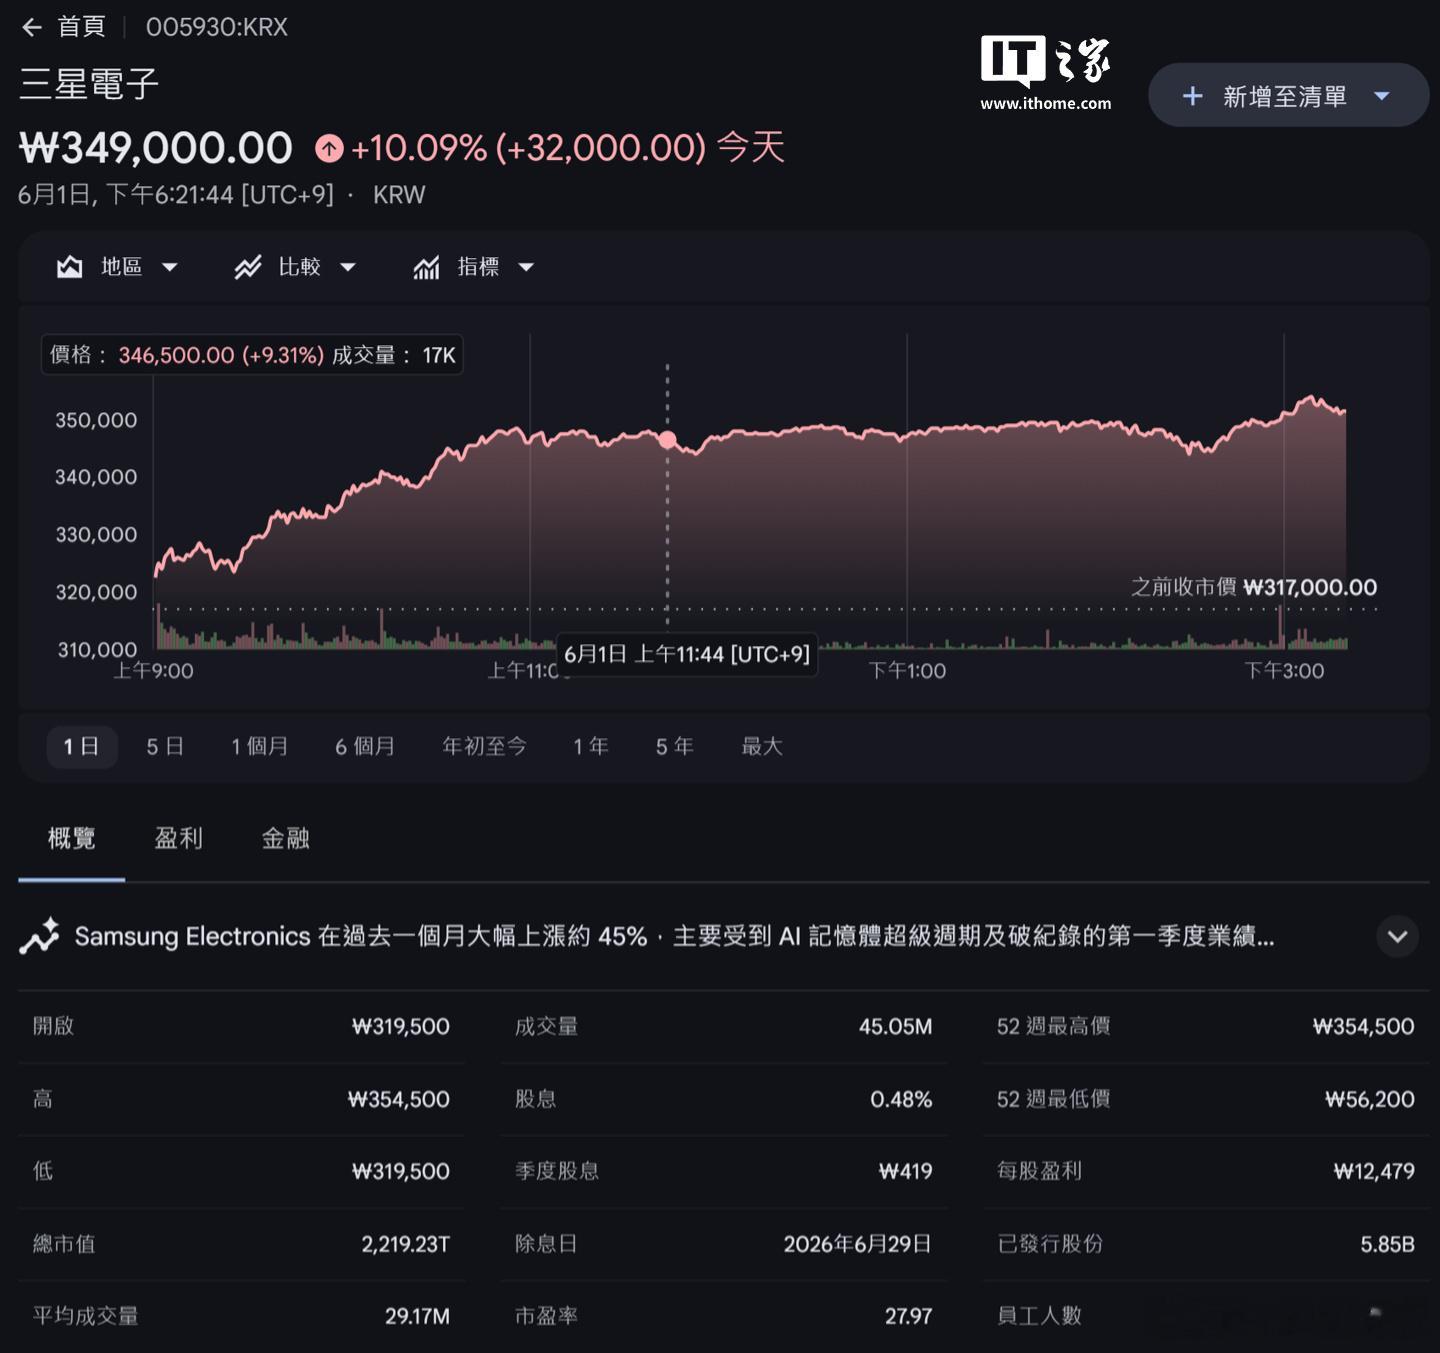Click the 開啟 value ₩319,500
The height and width of the screenshot is (1353, 1440).
(x=401, y=1027)
